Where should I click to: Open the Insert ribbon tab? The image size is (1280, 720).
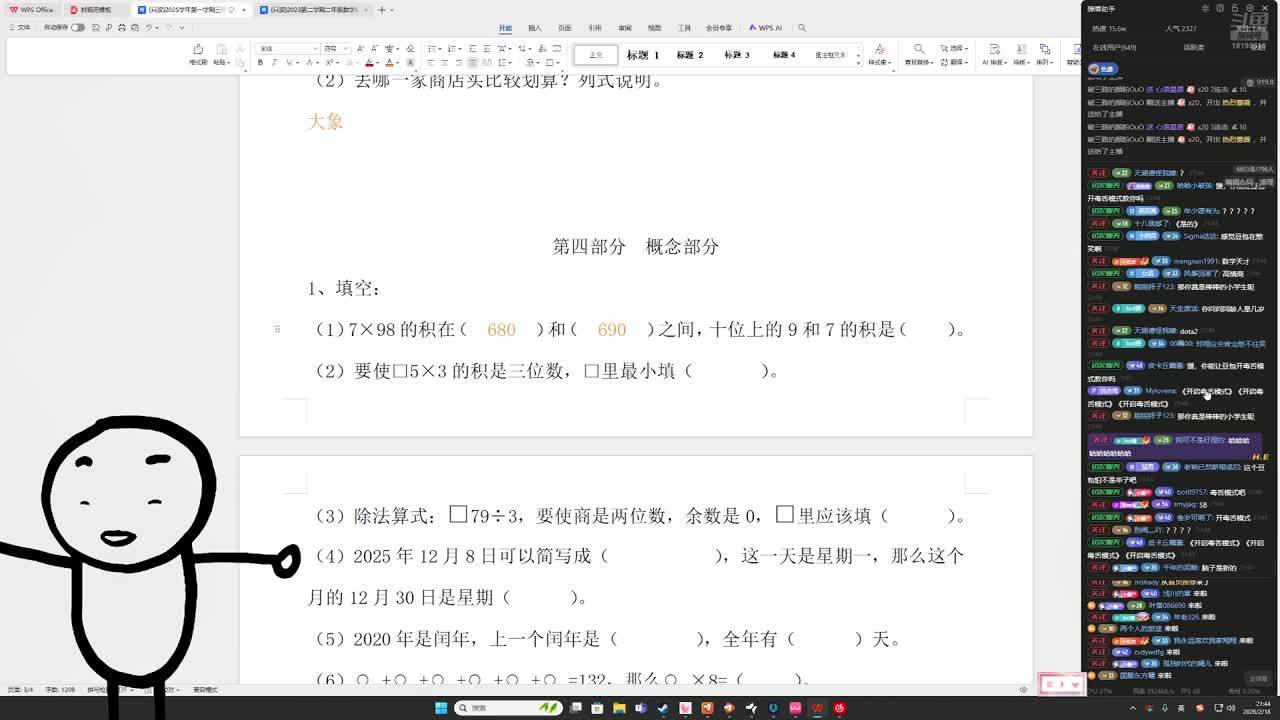click(x=534, y=28)
